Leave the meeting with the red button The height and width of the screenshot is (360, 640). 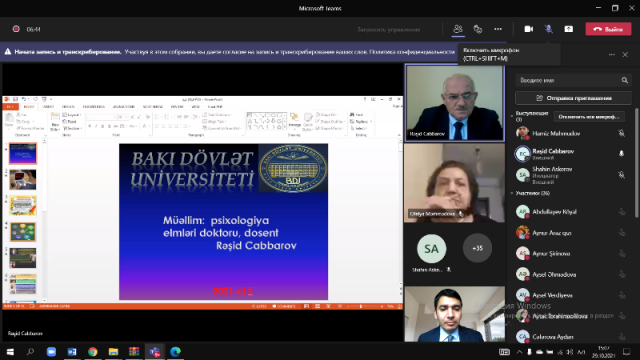608,29
